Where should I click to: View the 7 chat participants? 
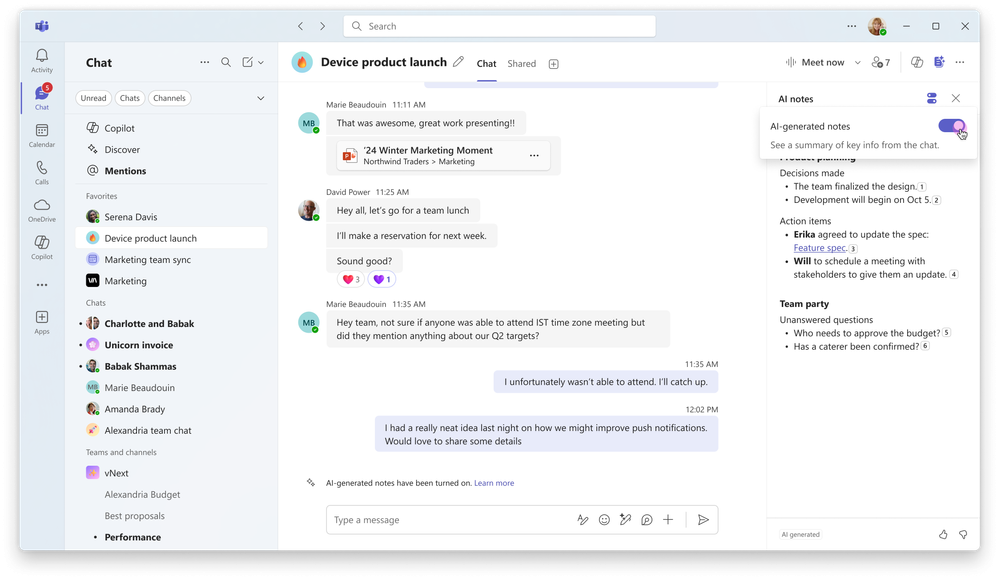point(880,62)
